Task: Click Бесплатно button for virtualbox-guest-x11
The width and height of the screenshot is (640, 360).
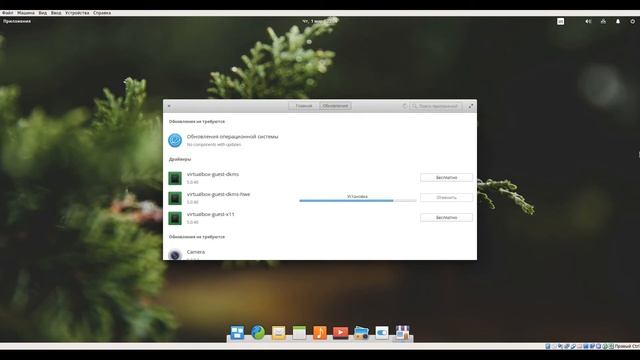Action: tap(446, 218)
